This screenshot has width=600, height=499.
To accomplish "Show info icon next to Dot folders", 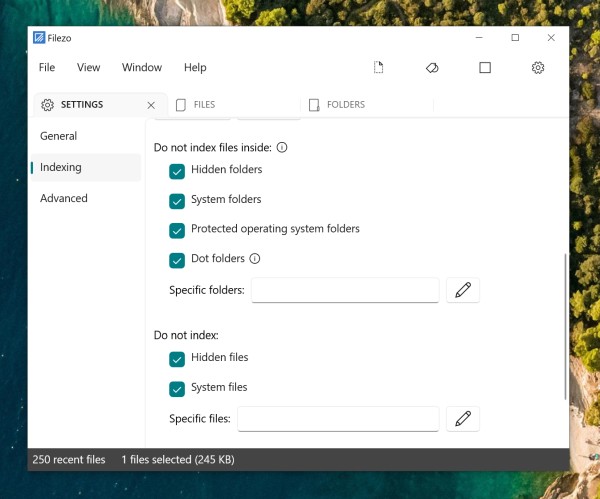I will [x=255, y=259].
